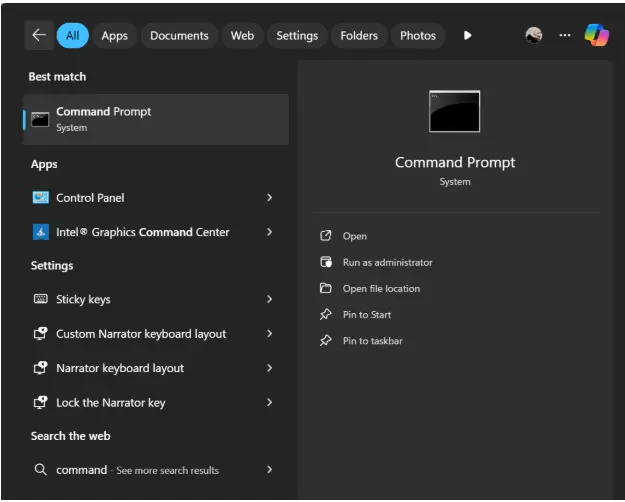Expand the Narrator keyboard layout chevron
This screenshot has height=502, width=625.
click(269, 368)
